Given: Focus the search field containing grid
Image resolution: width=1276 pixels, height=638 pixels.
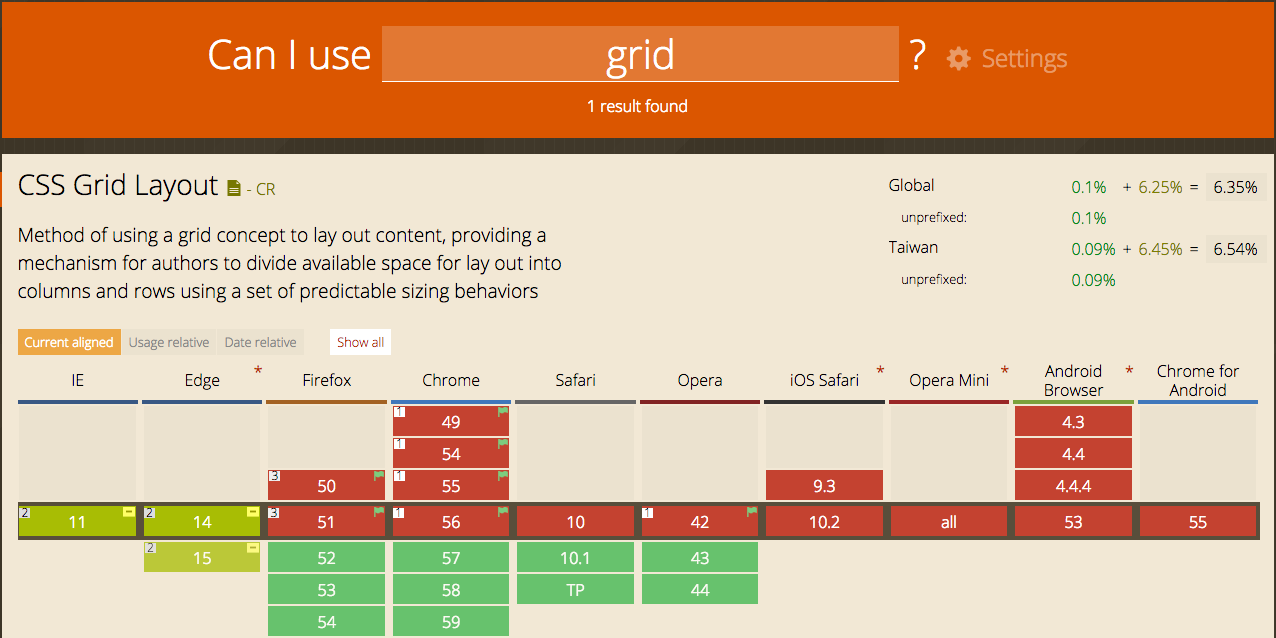Looking at the screenshot, I should click(640, 54).
